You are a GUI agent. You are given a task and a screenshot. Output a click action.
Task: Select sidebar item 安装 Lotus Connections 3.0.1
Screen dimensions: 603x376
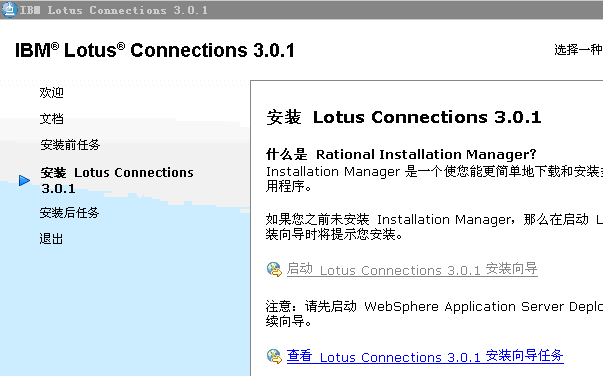[117, 180]
